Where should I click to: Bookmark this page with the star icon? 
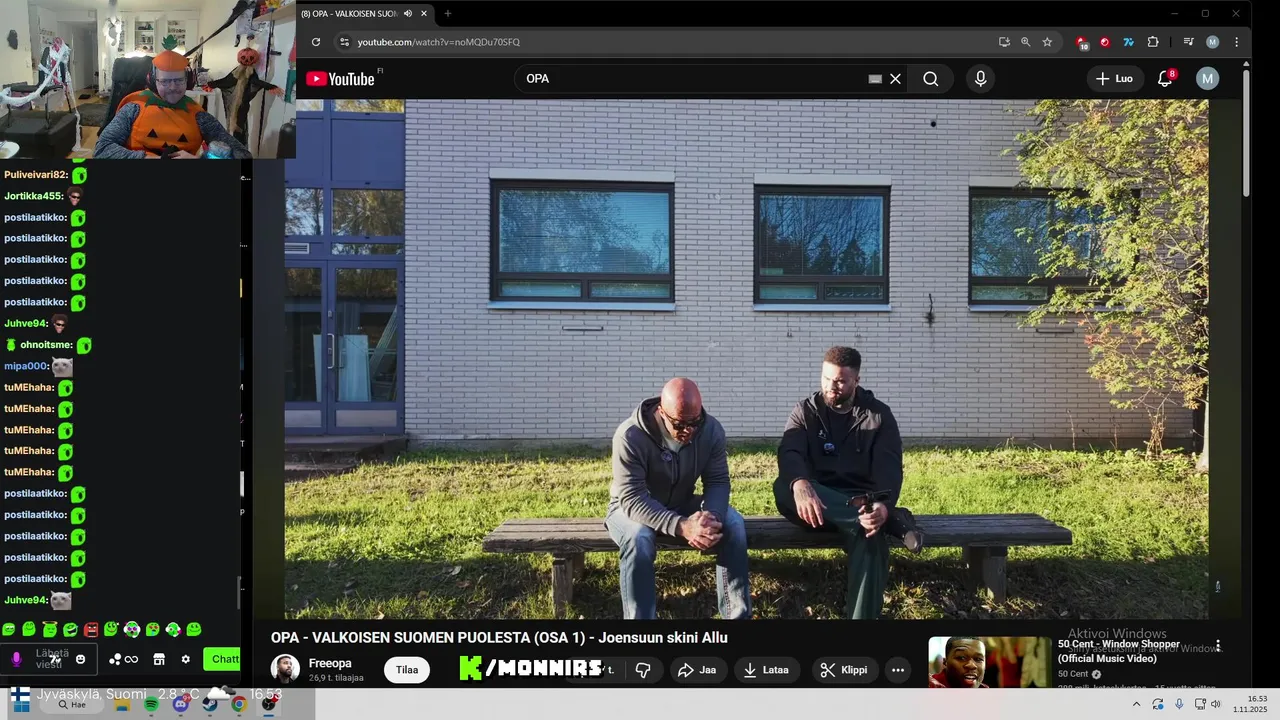1047,42
